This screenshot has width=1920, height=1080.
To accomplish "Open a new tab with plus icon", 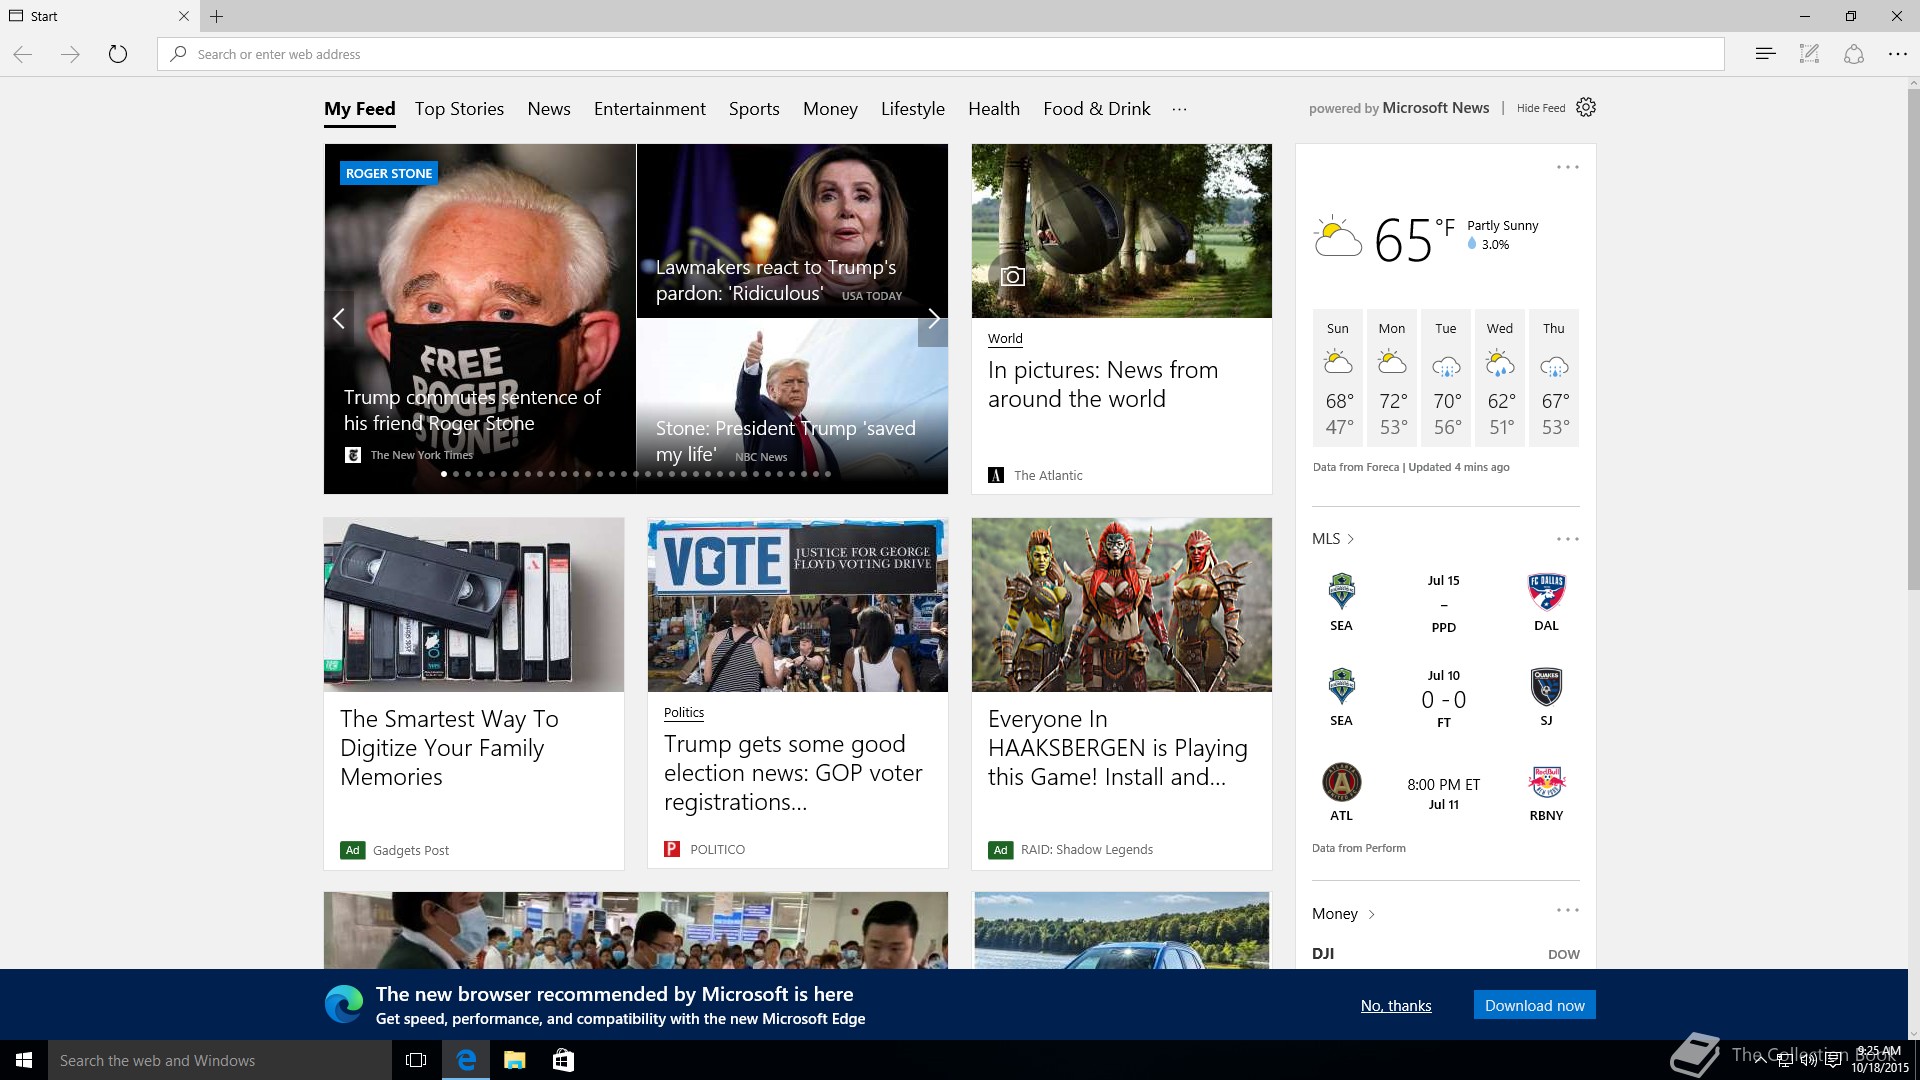I will point(217,16).
